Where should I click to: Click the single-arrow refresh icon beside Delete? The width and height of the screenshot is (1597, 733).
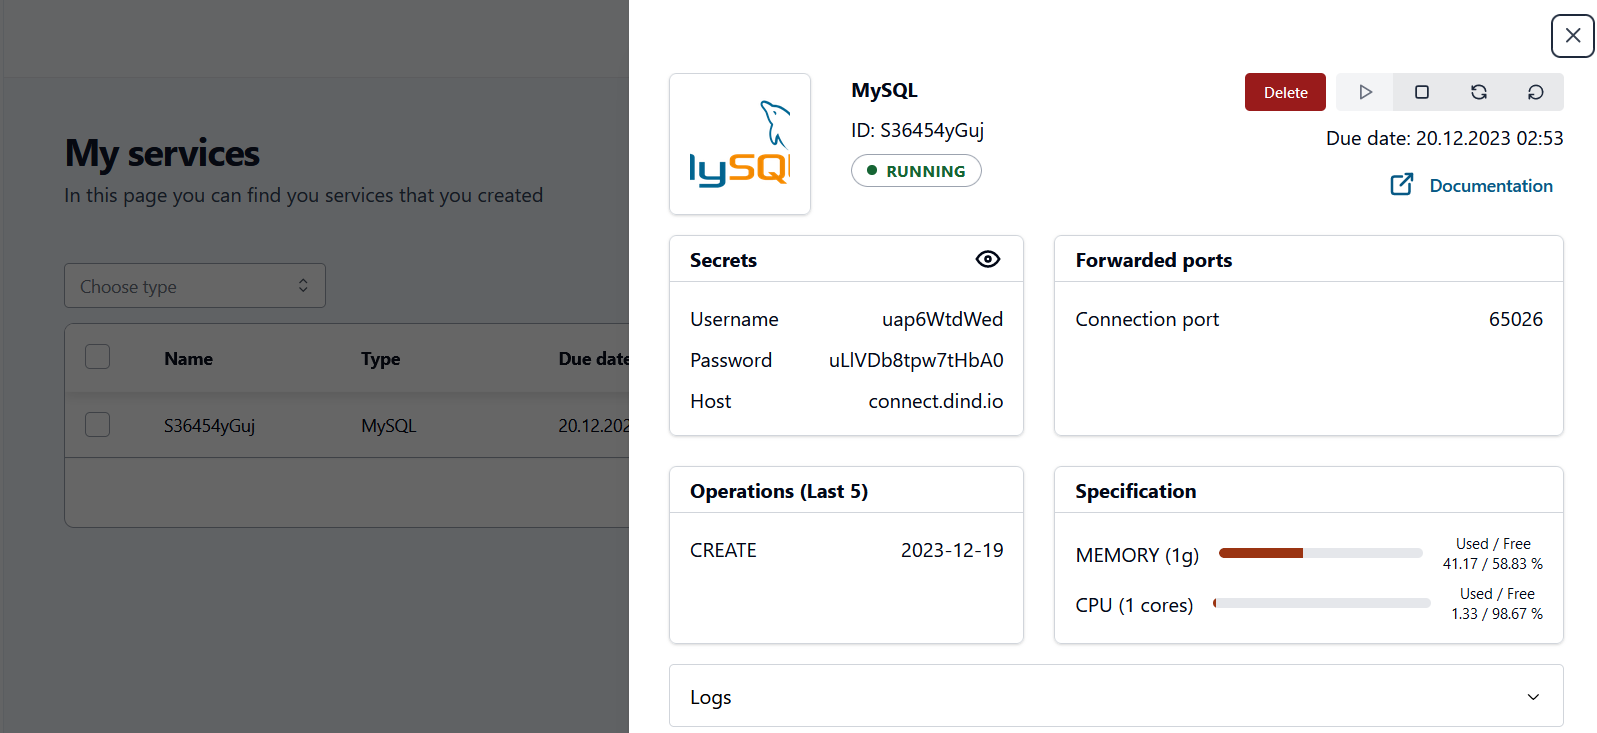click(1536, 92)
